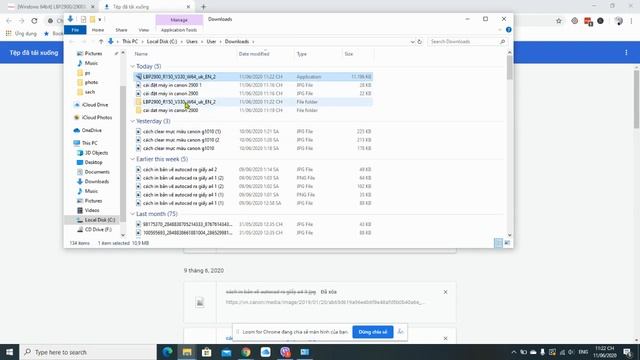This screenshot has width=640, height=360.
Task: Collapse the Last month (75) group
Action: (x=132, y=214)
